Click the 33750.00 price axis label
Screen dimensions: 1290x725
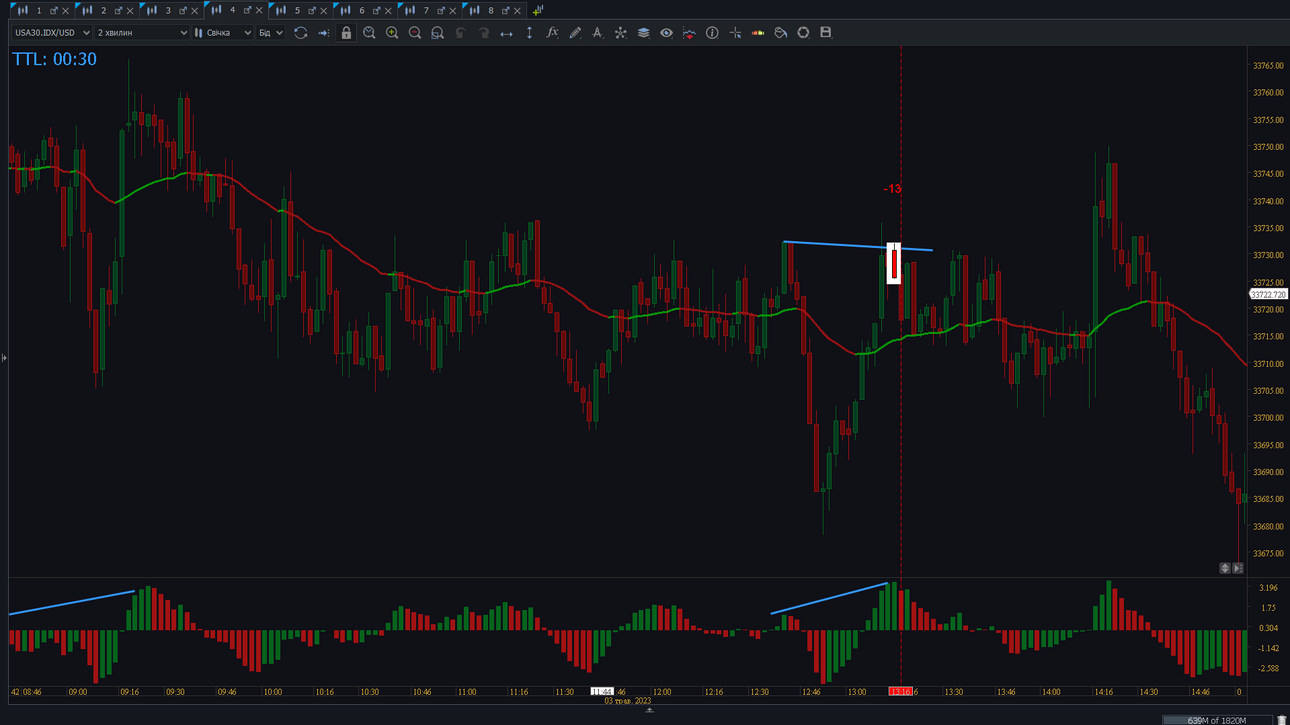tap(1267, 147)
